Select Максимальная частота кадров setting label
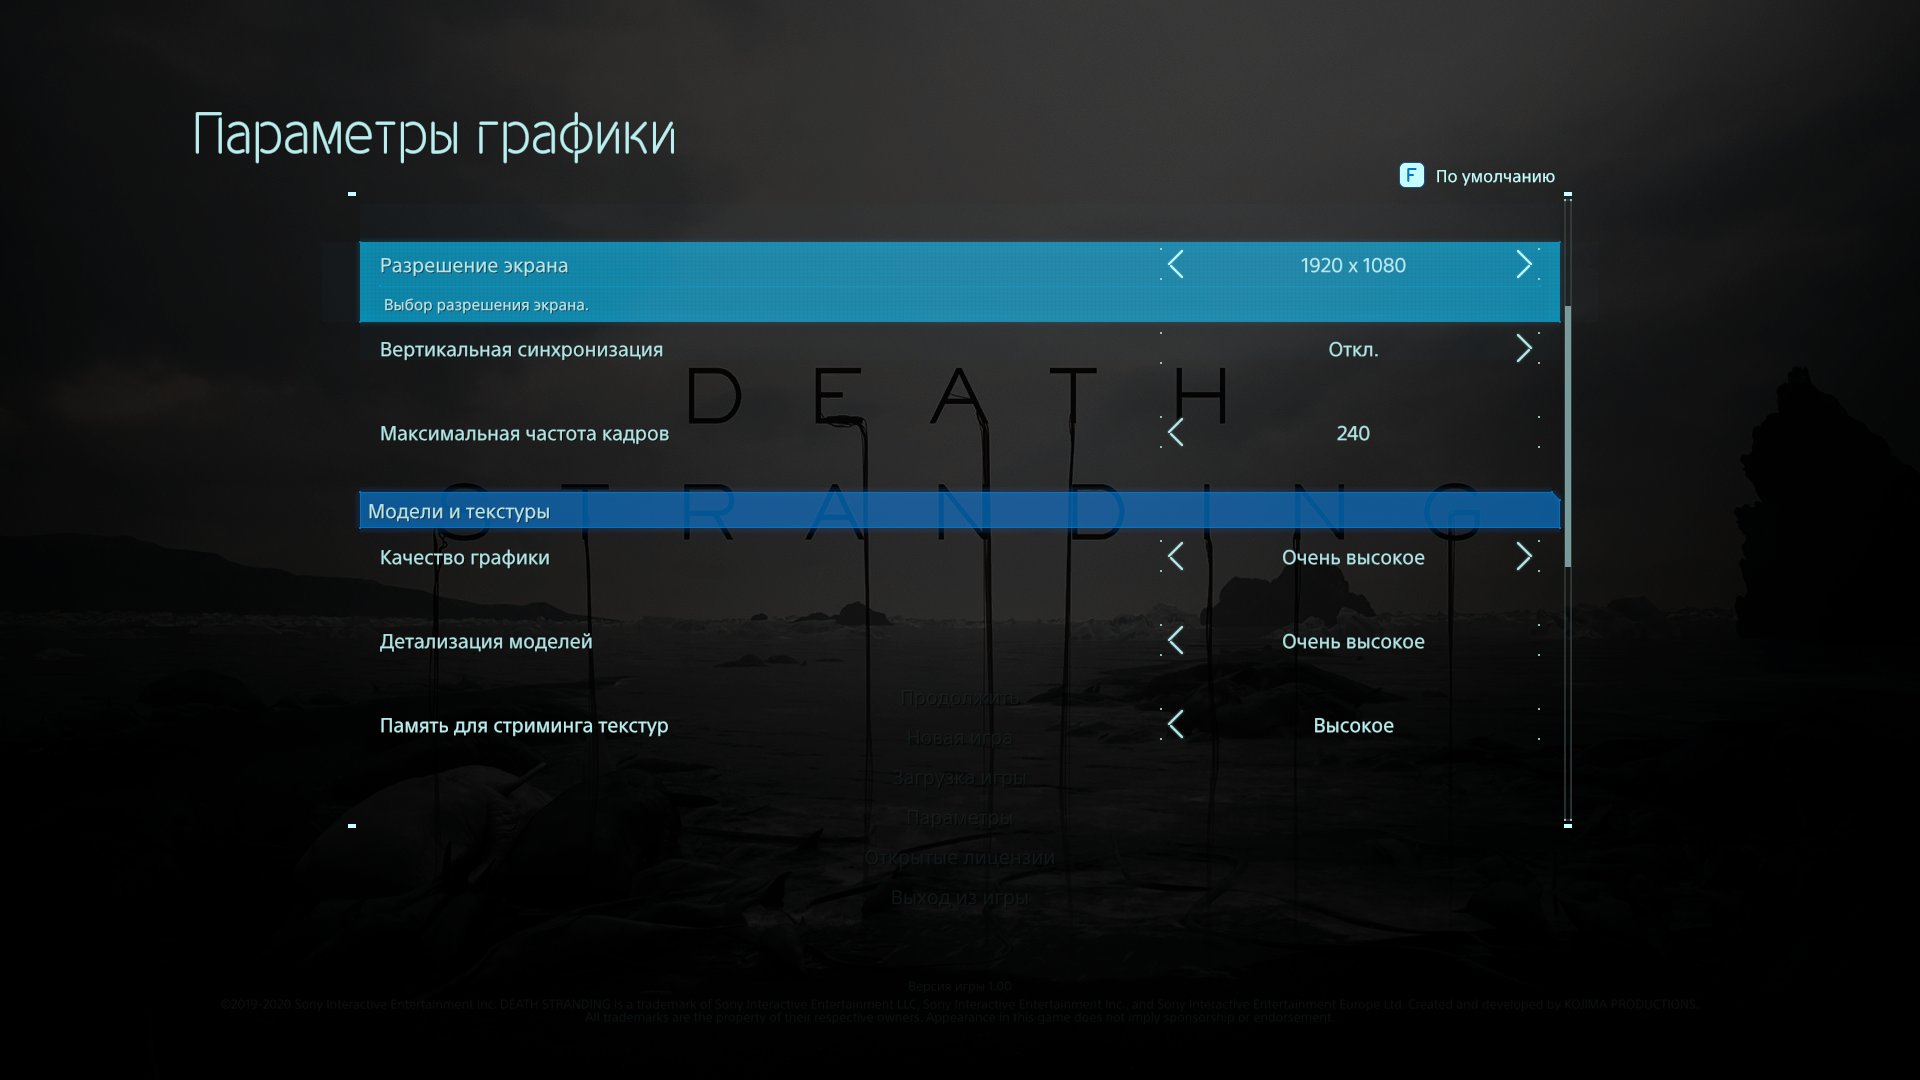Viewport: 1920px width, 1080px height. point(524,434)
